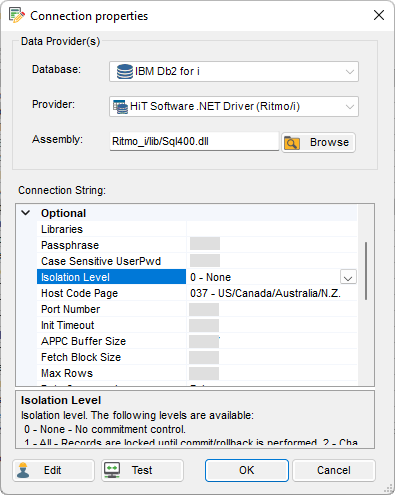Confirm with the OK button

(247, 470)
